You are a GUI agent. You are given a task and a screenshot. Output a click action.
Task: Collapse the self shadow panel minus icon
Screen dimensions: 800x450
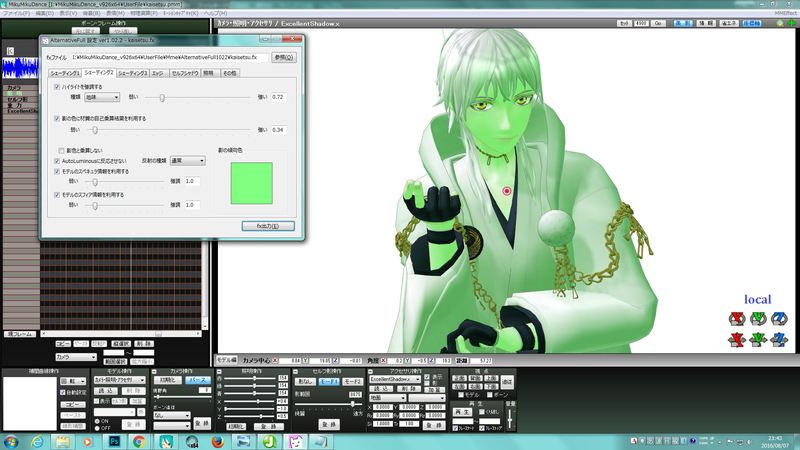[295, 371]
